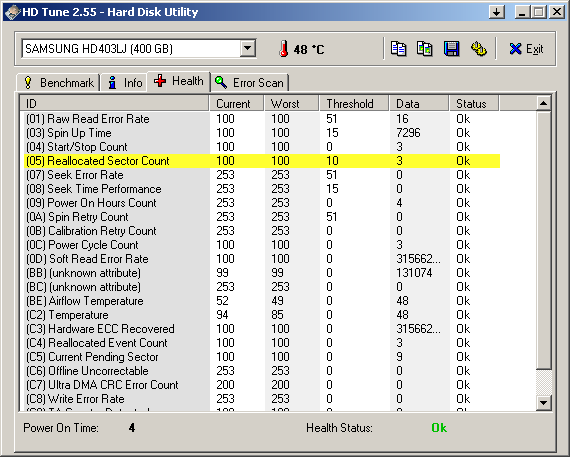Click the HD Tune title bar app icon
Viewport: 570px width, 457px height.
click(12, 12)
